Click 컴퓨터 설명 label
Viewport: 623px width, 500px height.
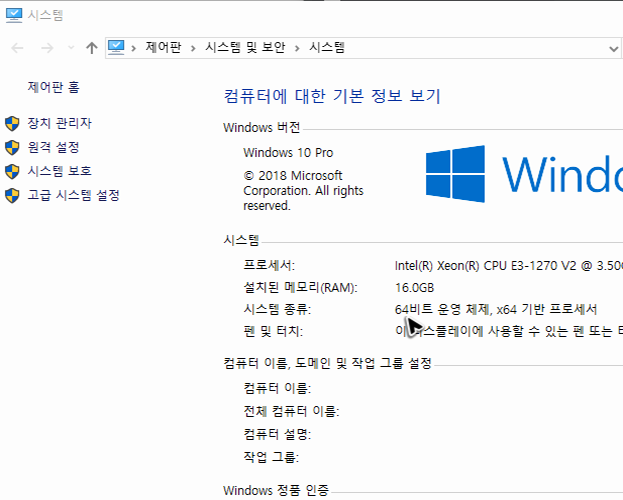point(277,434)
